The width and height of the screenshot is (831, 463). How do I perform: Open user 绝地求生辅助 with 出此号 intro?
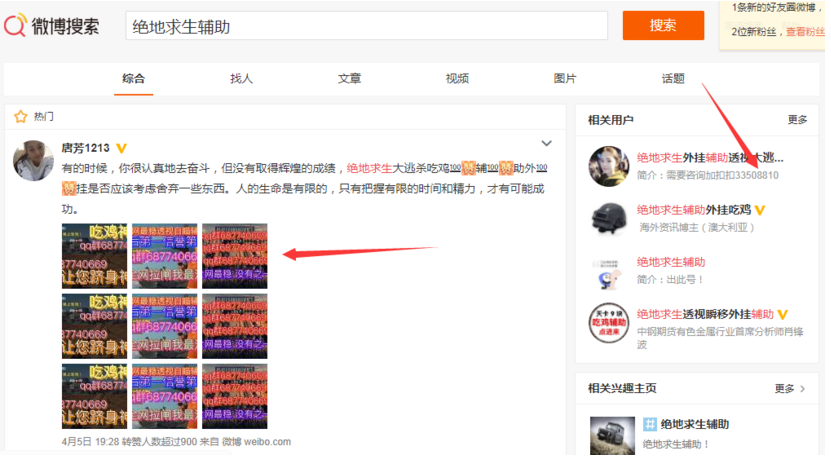tap(671, 262)
